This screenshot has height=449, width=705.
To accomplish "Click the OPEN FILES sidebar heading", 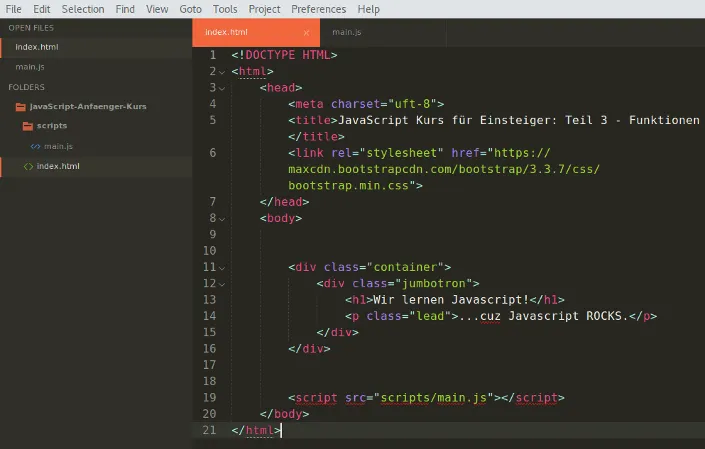I will click(x=31, y=28).
